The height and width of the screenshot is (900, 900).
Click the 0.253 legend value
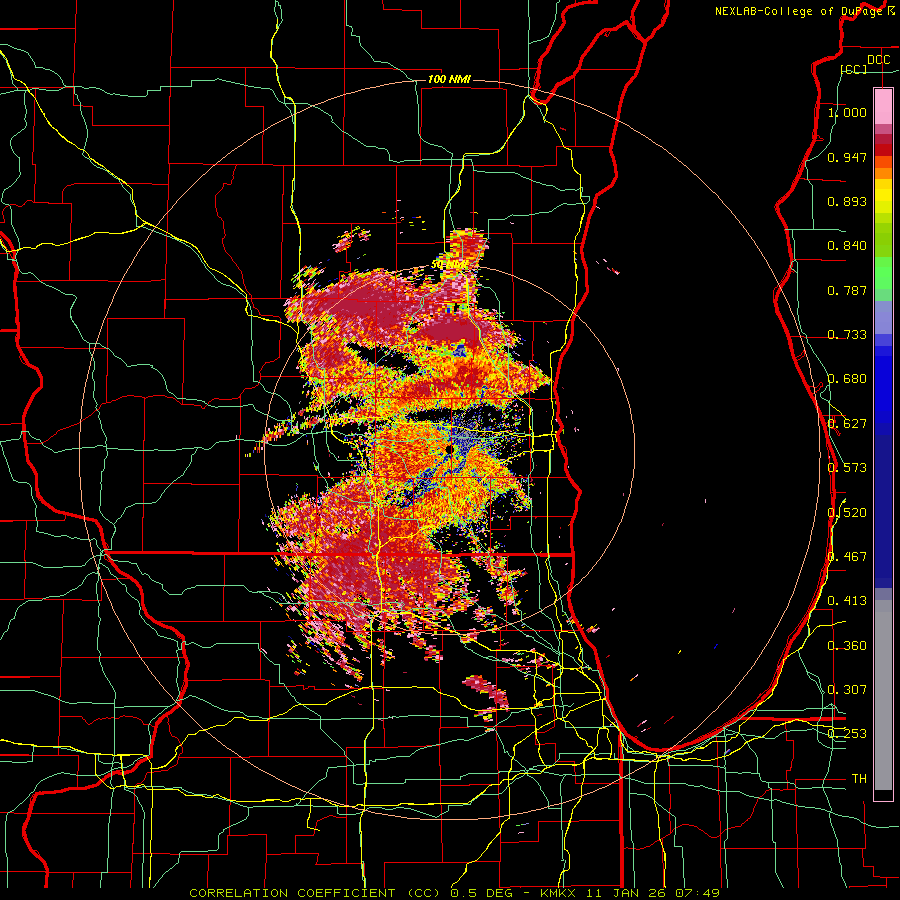click(x=847, y=734)
